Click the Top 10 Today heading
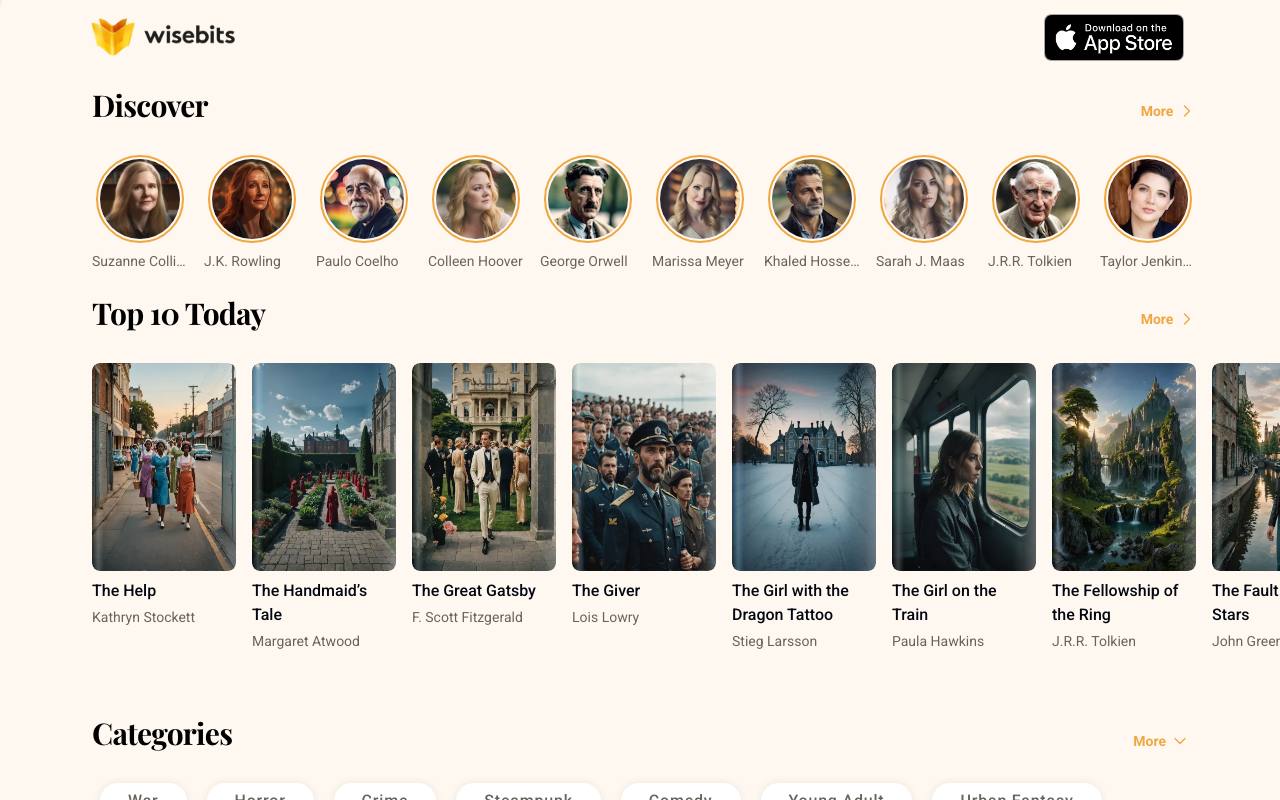 click(x=179, y=314)
